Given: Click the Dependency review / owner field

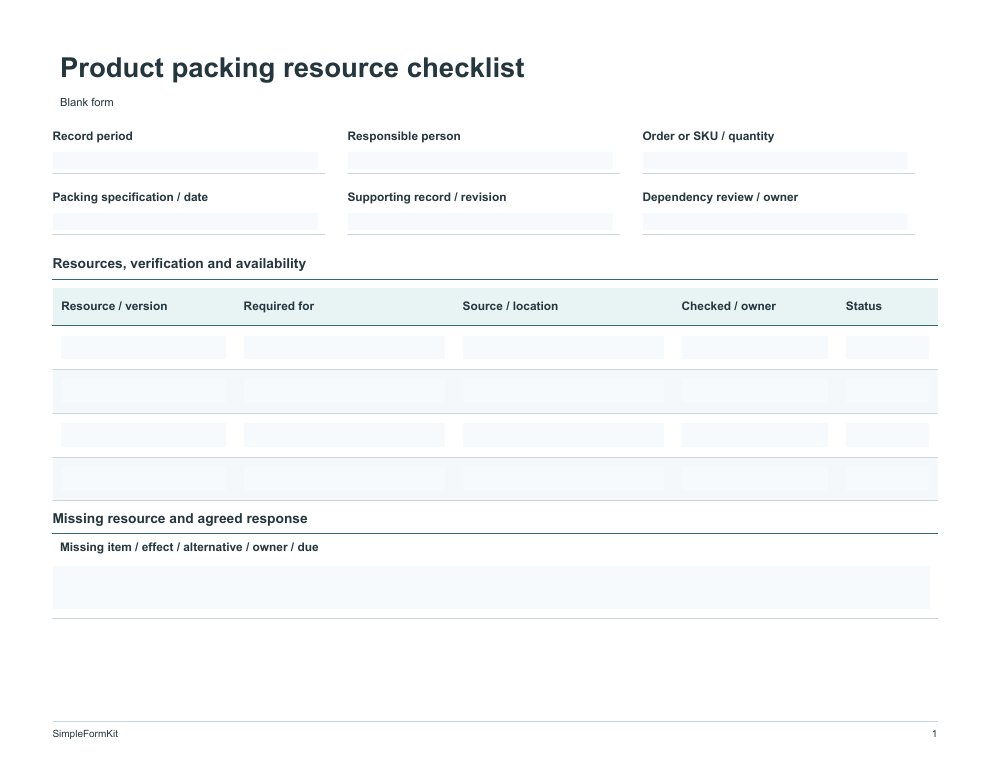Looking at the screenshot, I should (775, 222).
